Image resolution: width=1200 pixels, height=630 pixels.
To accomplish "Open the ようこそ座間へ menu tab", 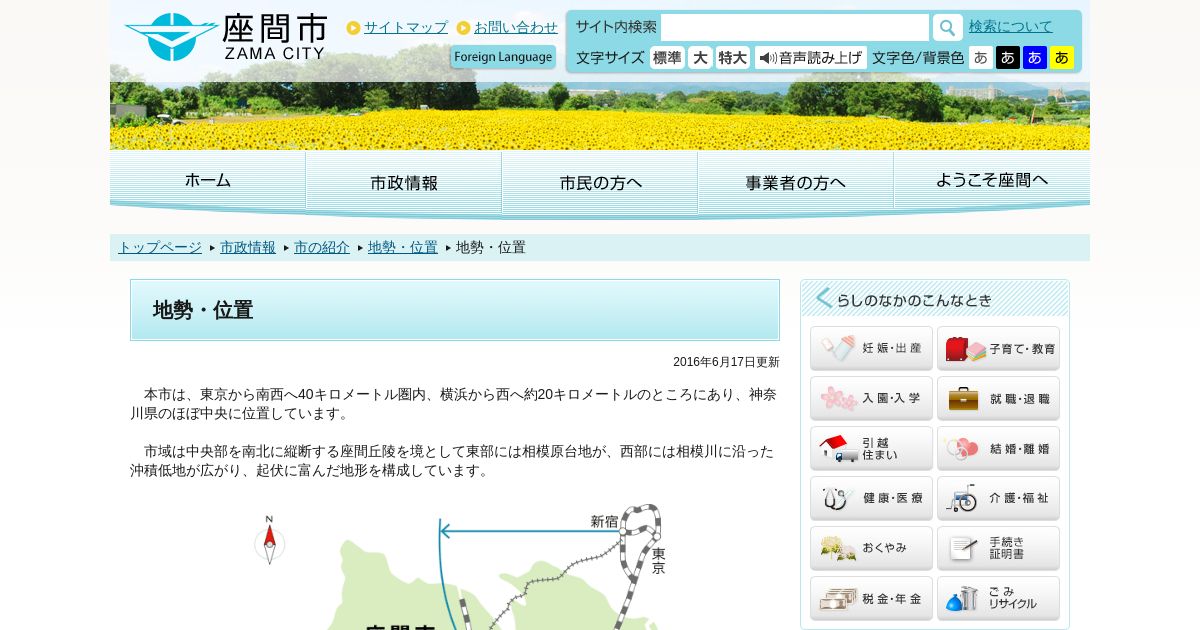I will click(x=992, y=181).
